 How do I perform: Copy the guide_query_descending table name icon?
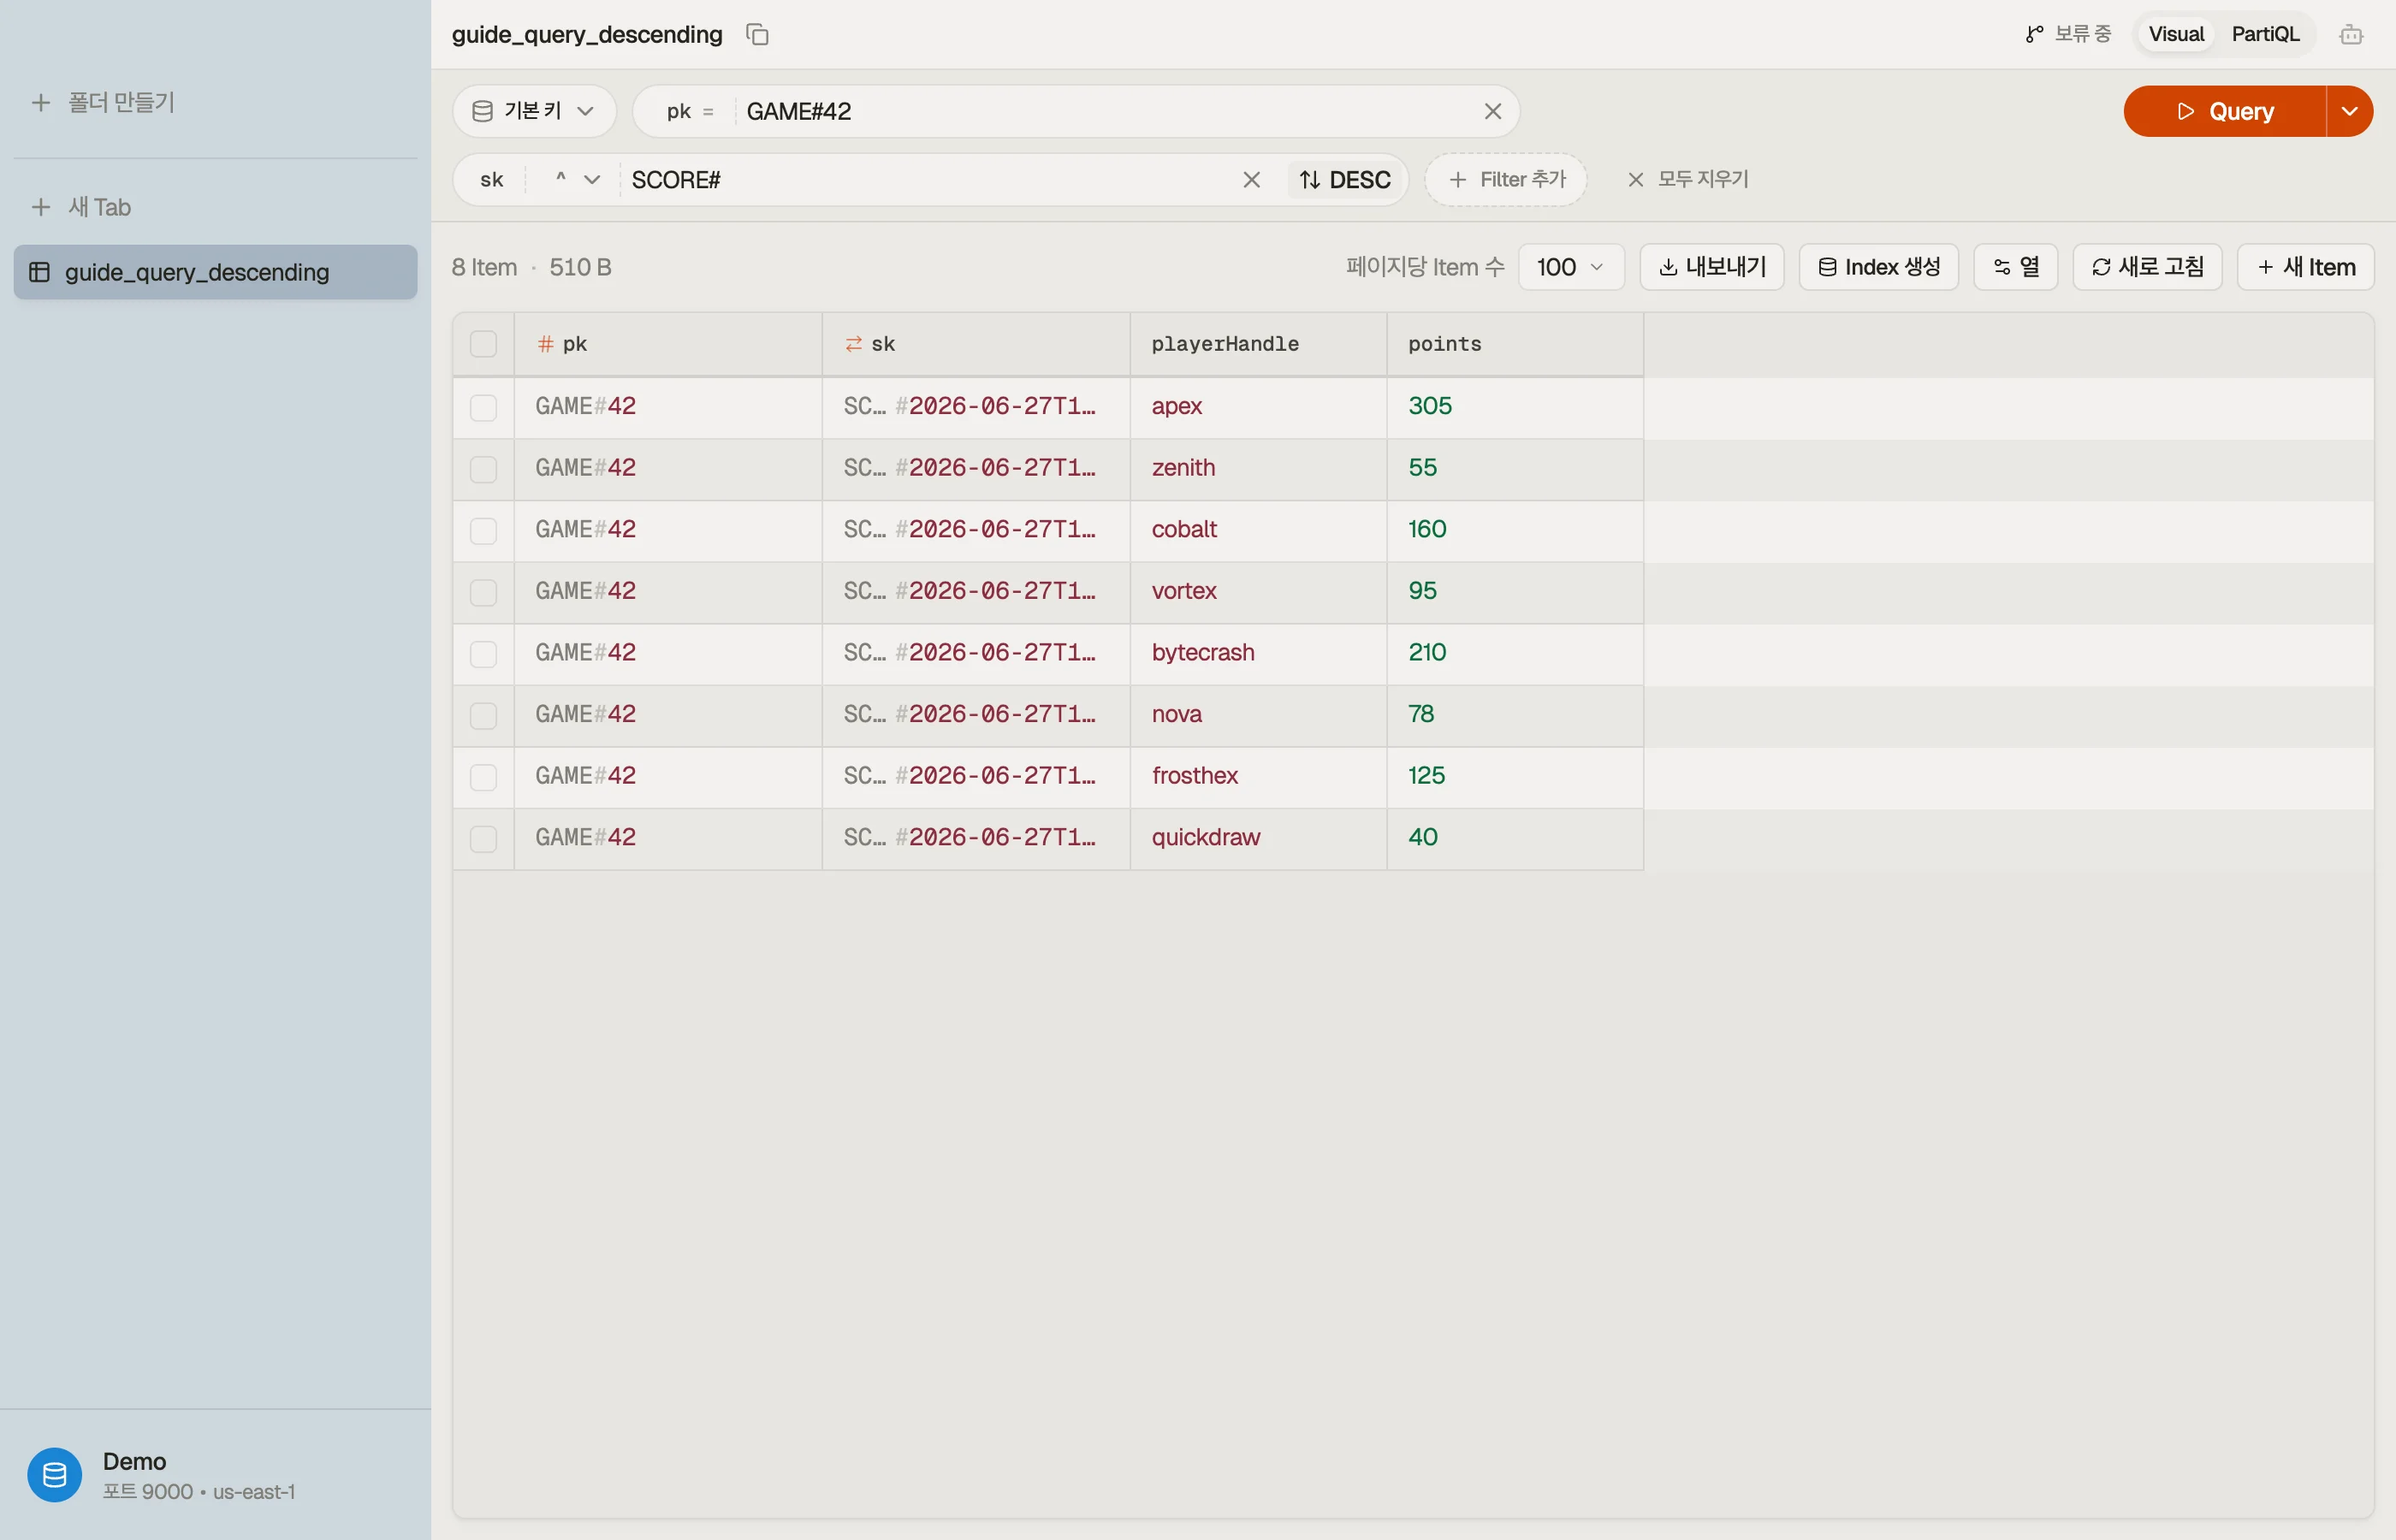(757, 35)
